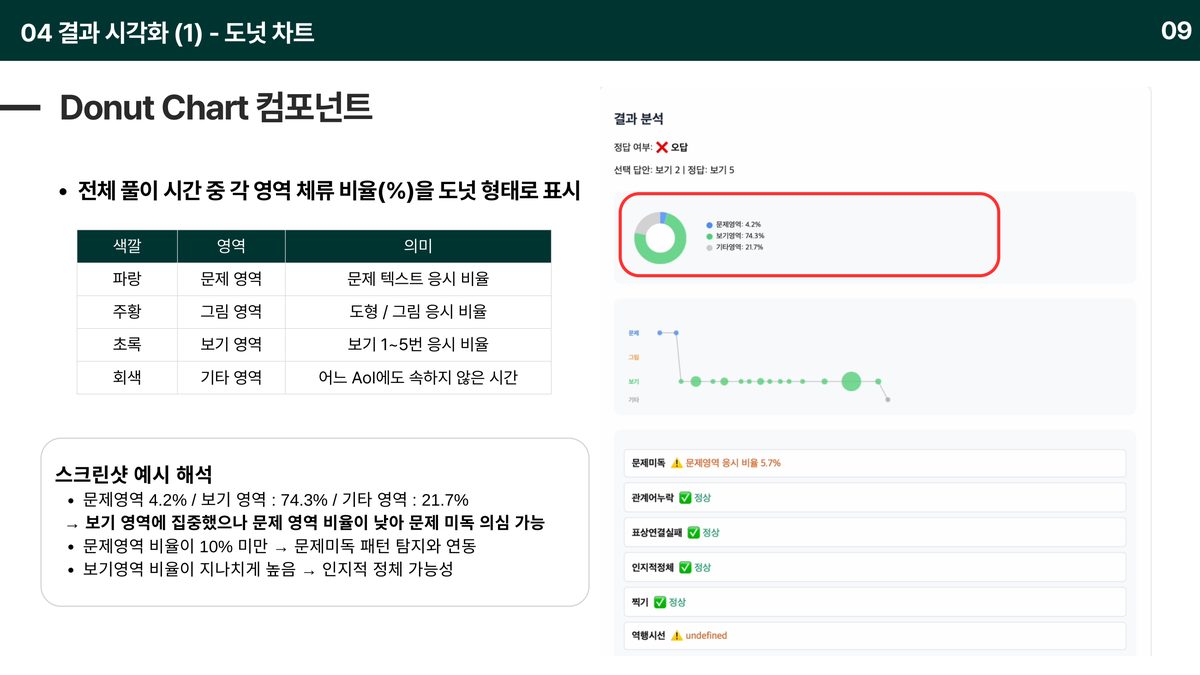Select the first blue node in the timeline
The height and width of the screenshot is (675, 1200).
point(660,332)
